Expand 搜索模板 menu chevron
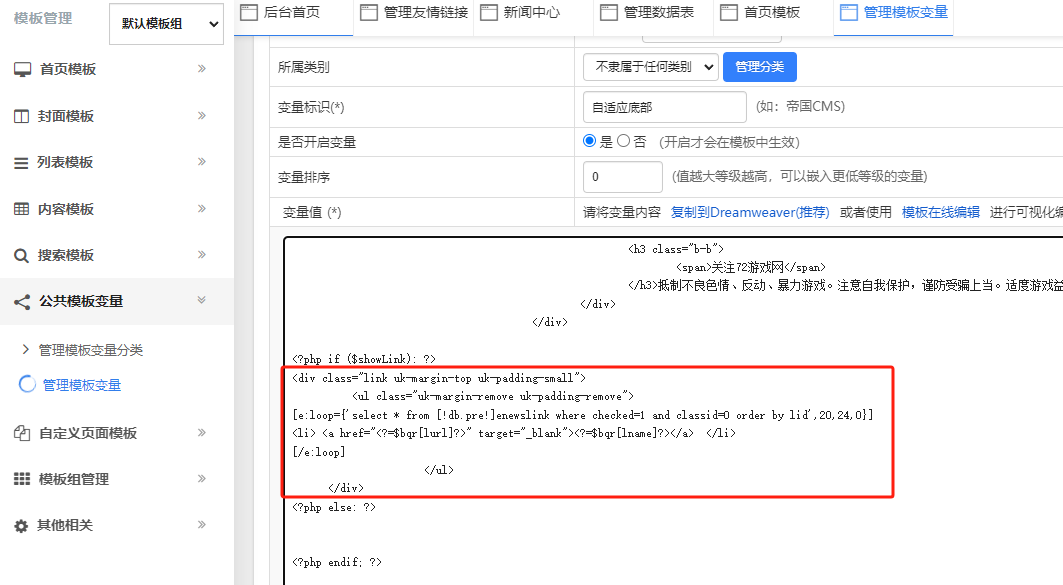 point(201,254)
